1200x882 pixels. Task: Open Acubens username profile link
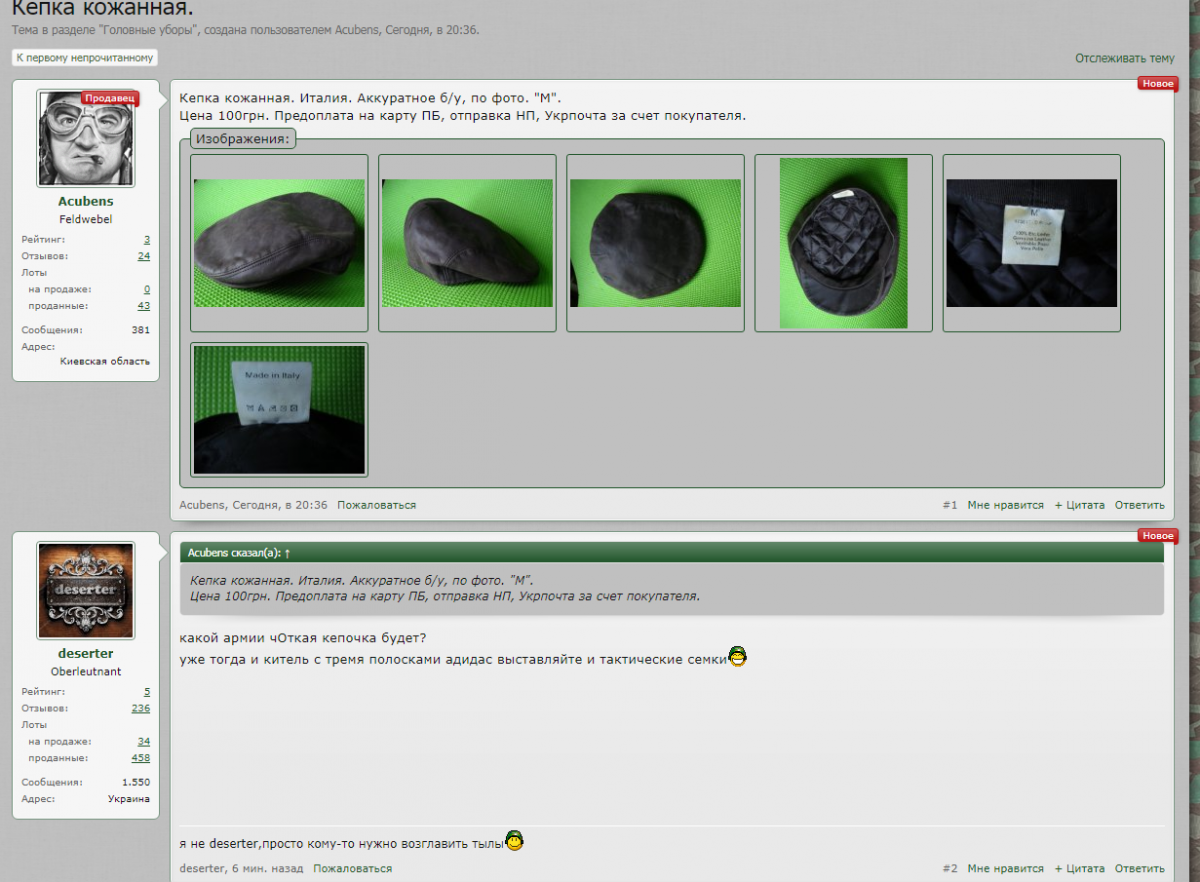coord(86,202)
